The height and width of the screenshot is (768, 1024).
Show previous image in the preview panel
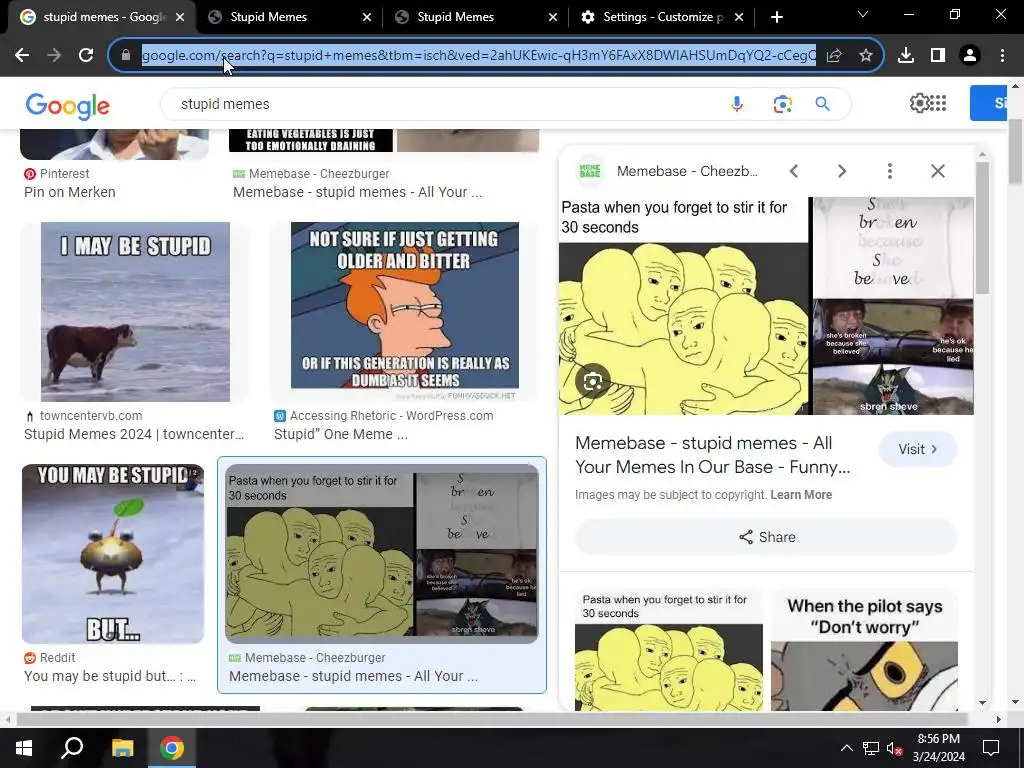coord(793,171)
